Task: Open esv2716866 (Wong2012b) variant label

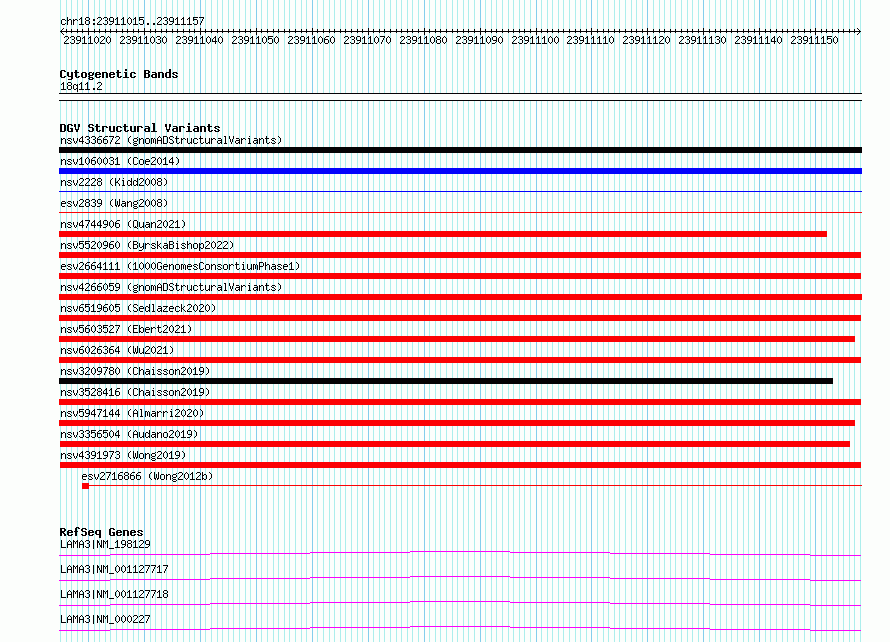Action: (x=147, y=476)
